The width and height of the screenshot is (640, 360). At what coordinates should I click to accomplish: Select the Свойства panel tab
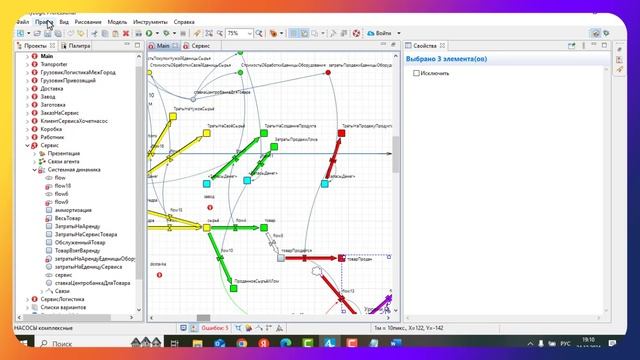tap(424, 46)
